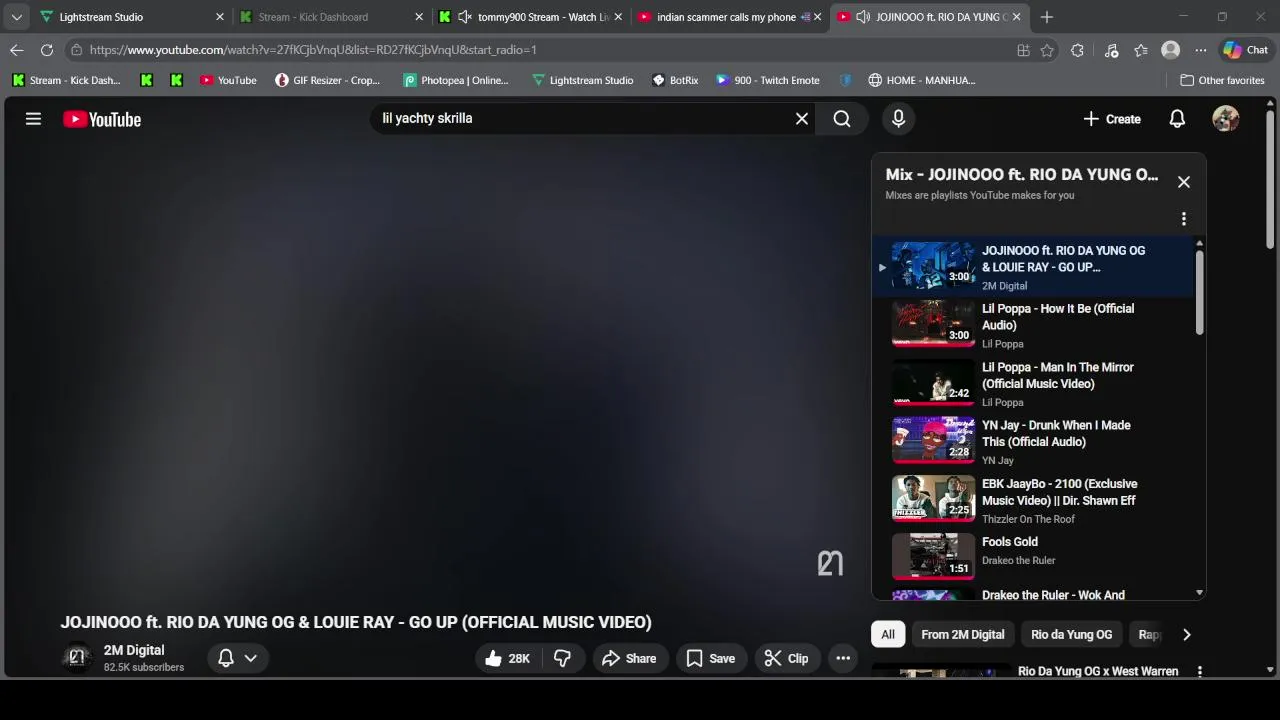Open GIF Resizer bookmark

pyautogui.click(x=328, y=80)
